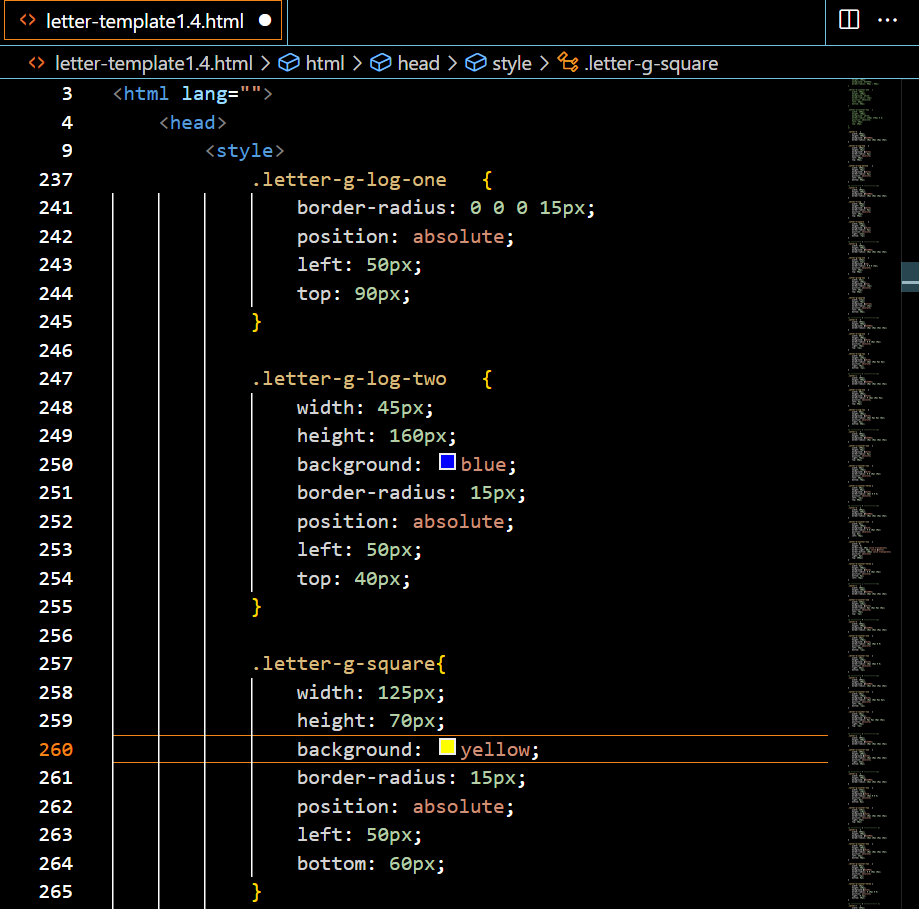Jump to the sticky <style> header line

pyautogui.click(x=245, y=151)
